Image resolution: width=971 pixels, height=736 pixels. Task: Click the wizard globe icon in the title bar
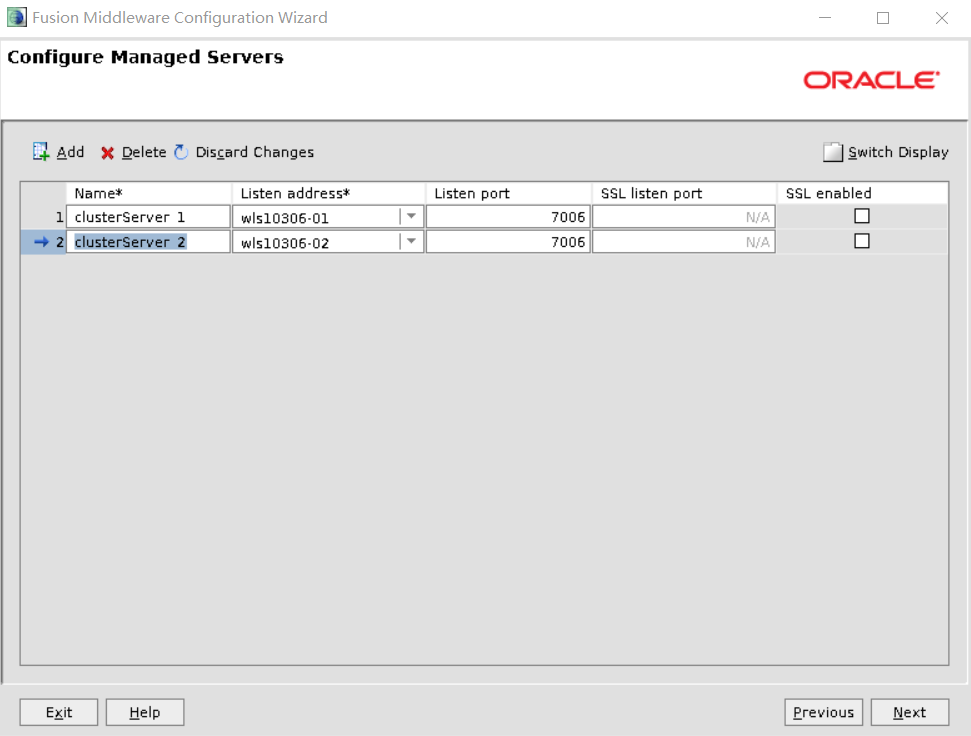pos(16,17)
